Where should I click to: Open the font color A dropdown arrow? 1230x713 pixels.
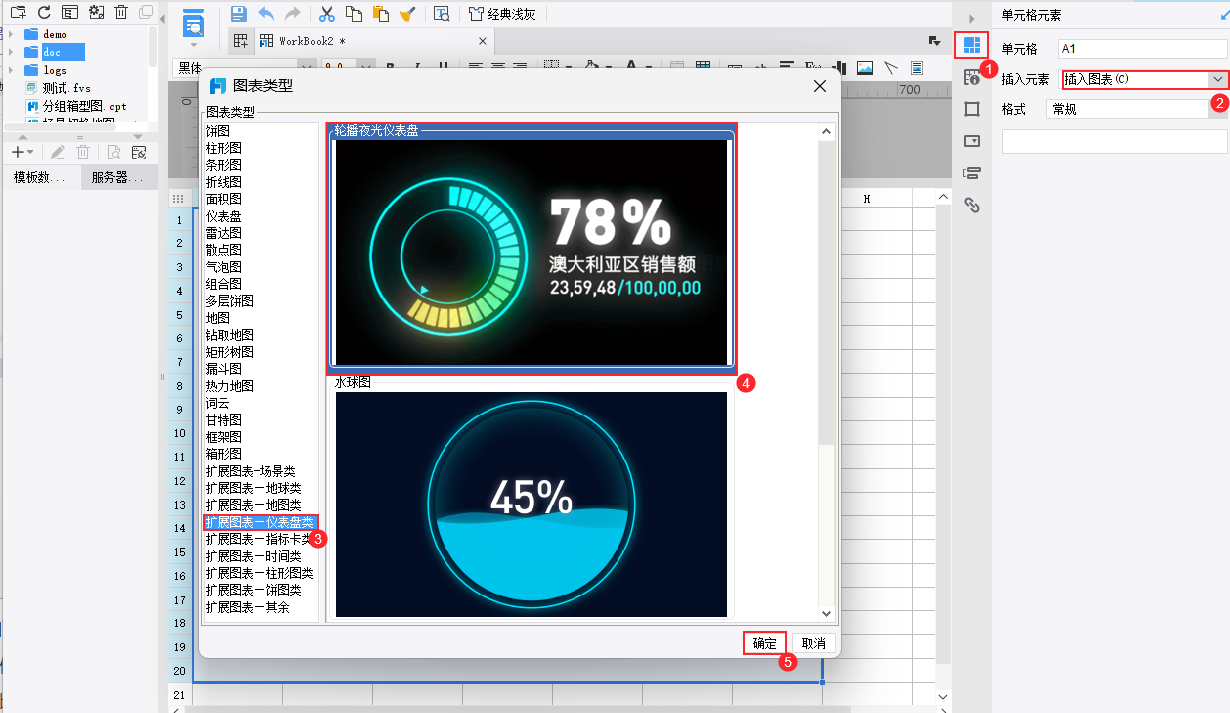point(651,68)
